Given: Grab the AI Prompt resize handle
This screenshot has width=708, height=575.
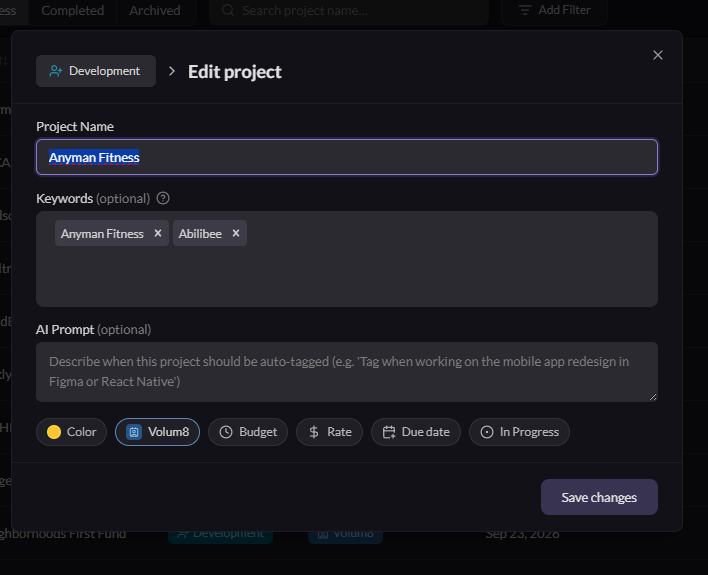Looking at the screenshot, I should 653,397.
